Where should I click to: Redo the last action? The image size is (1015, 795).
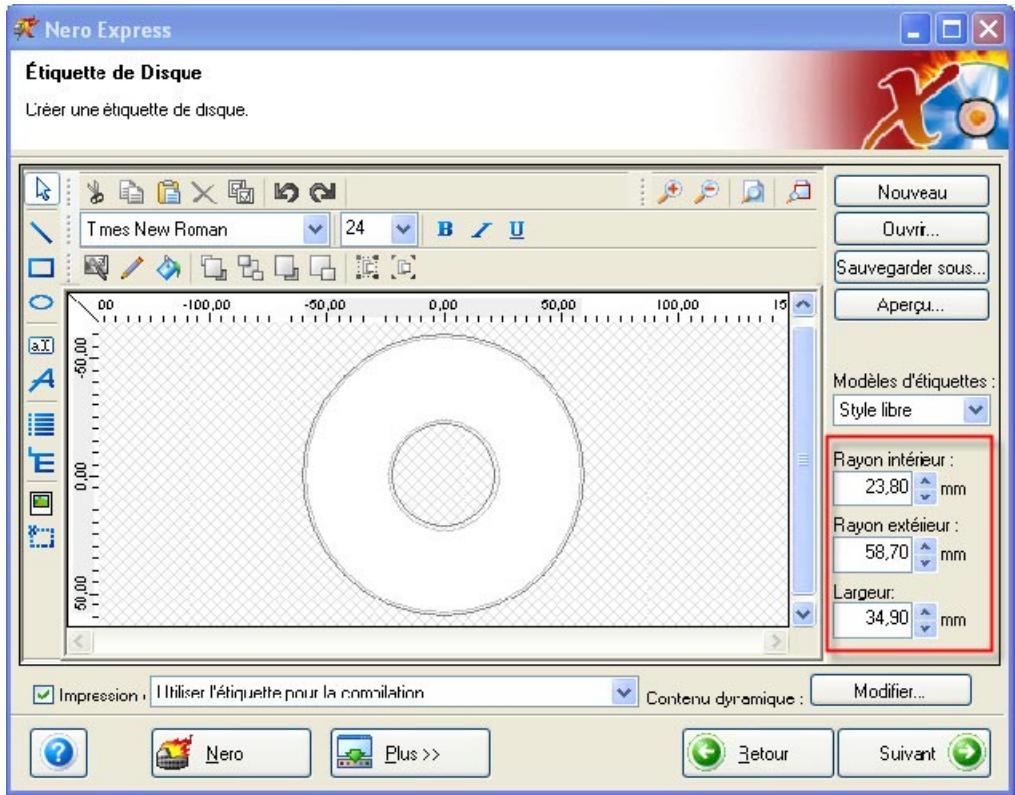click(x=322, y=192)
